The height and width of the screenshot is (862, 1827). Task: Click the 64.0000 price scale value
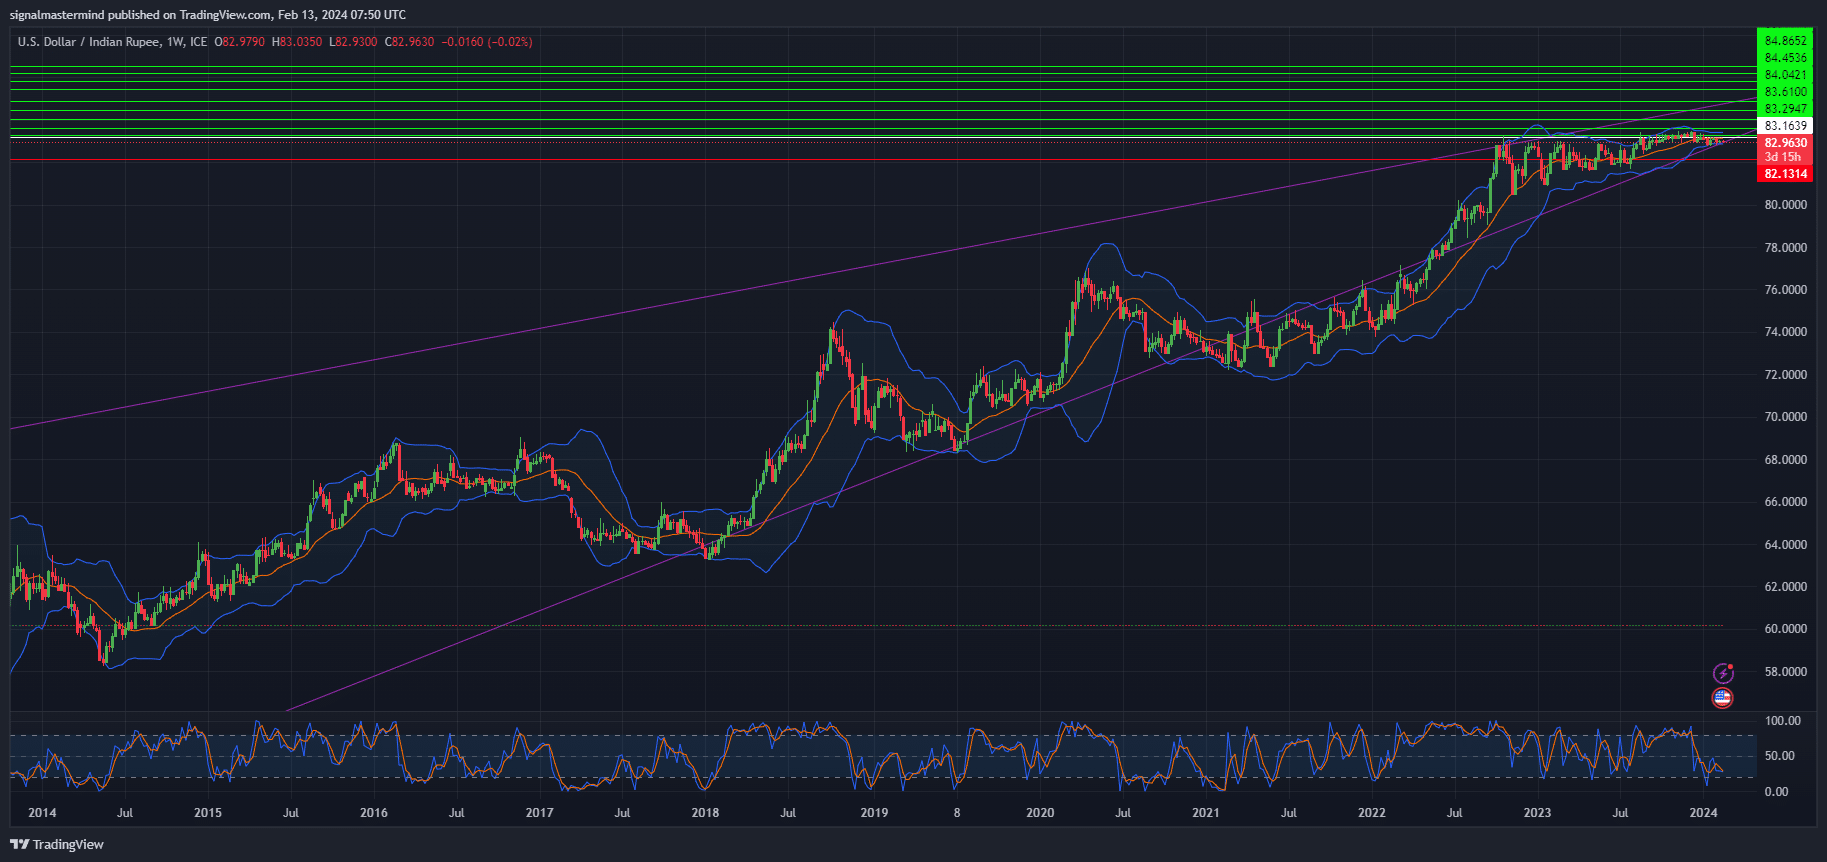[1785, 545]
